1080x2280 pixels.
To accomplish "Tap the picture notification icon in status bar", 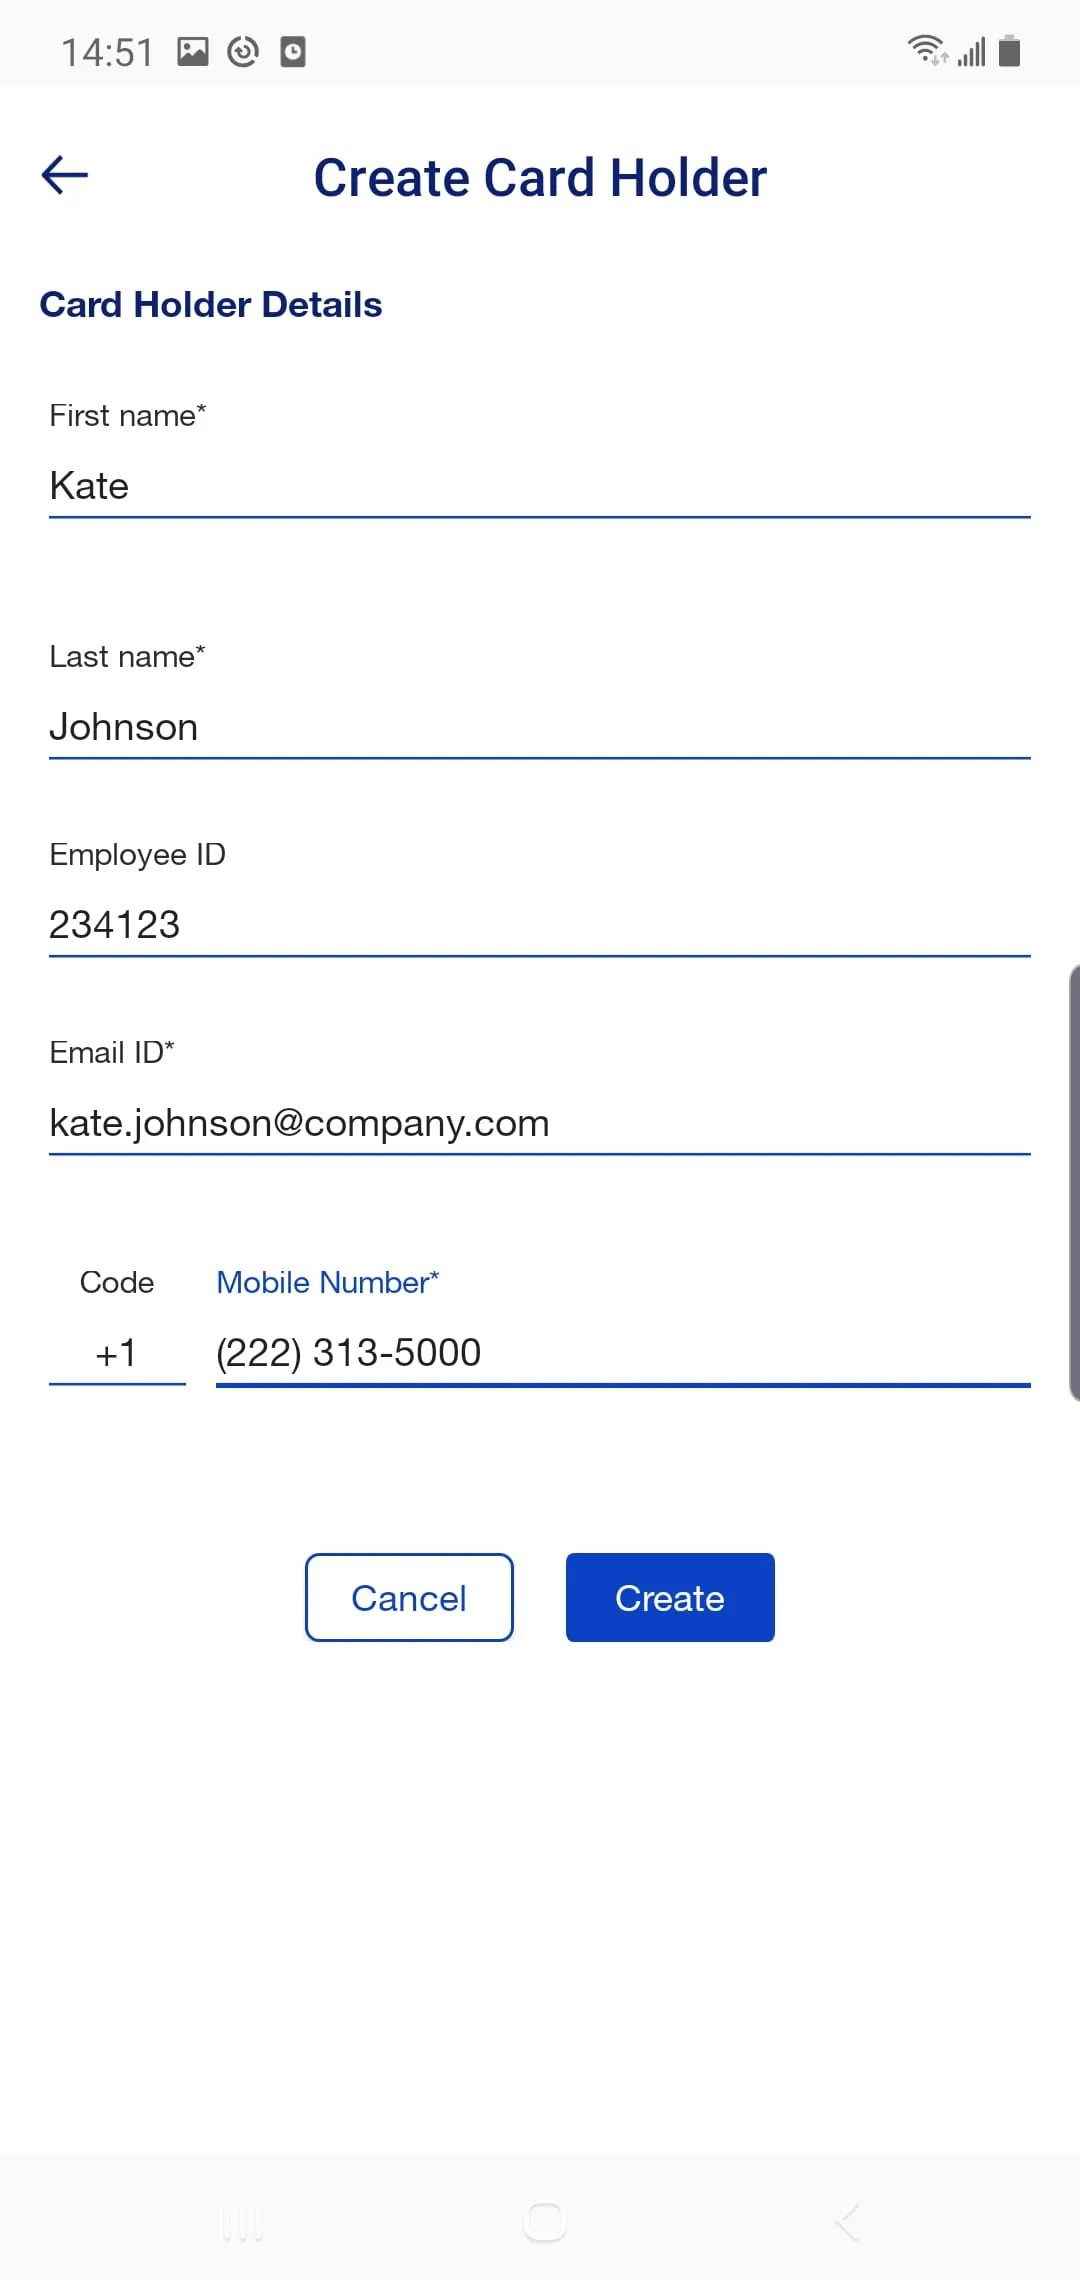I will pyautogui.click(x=193, y=51).
